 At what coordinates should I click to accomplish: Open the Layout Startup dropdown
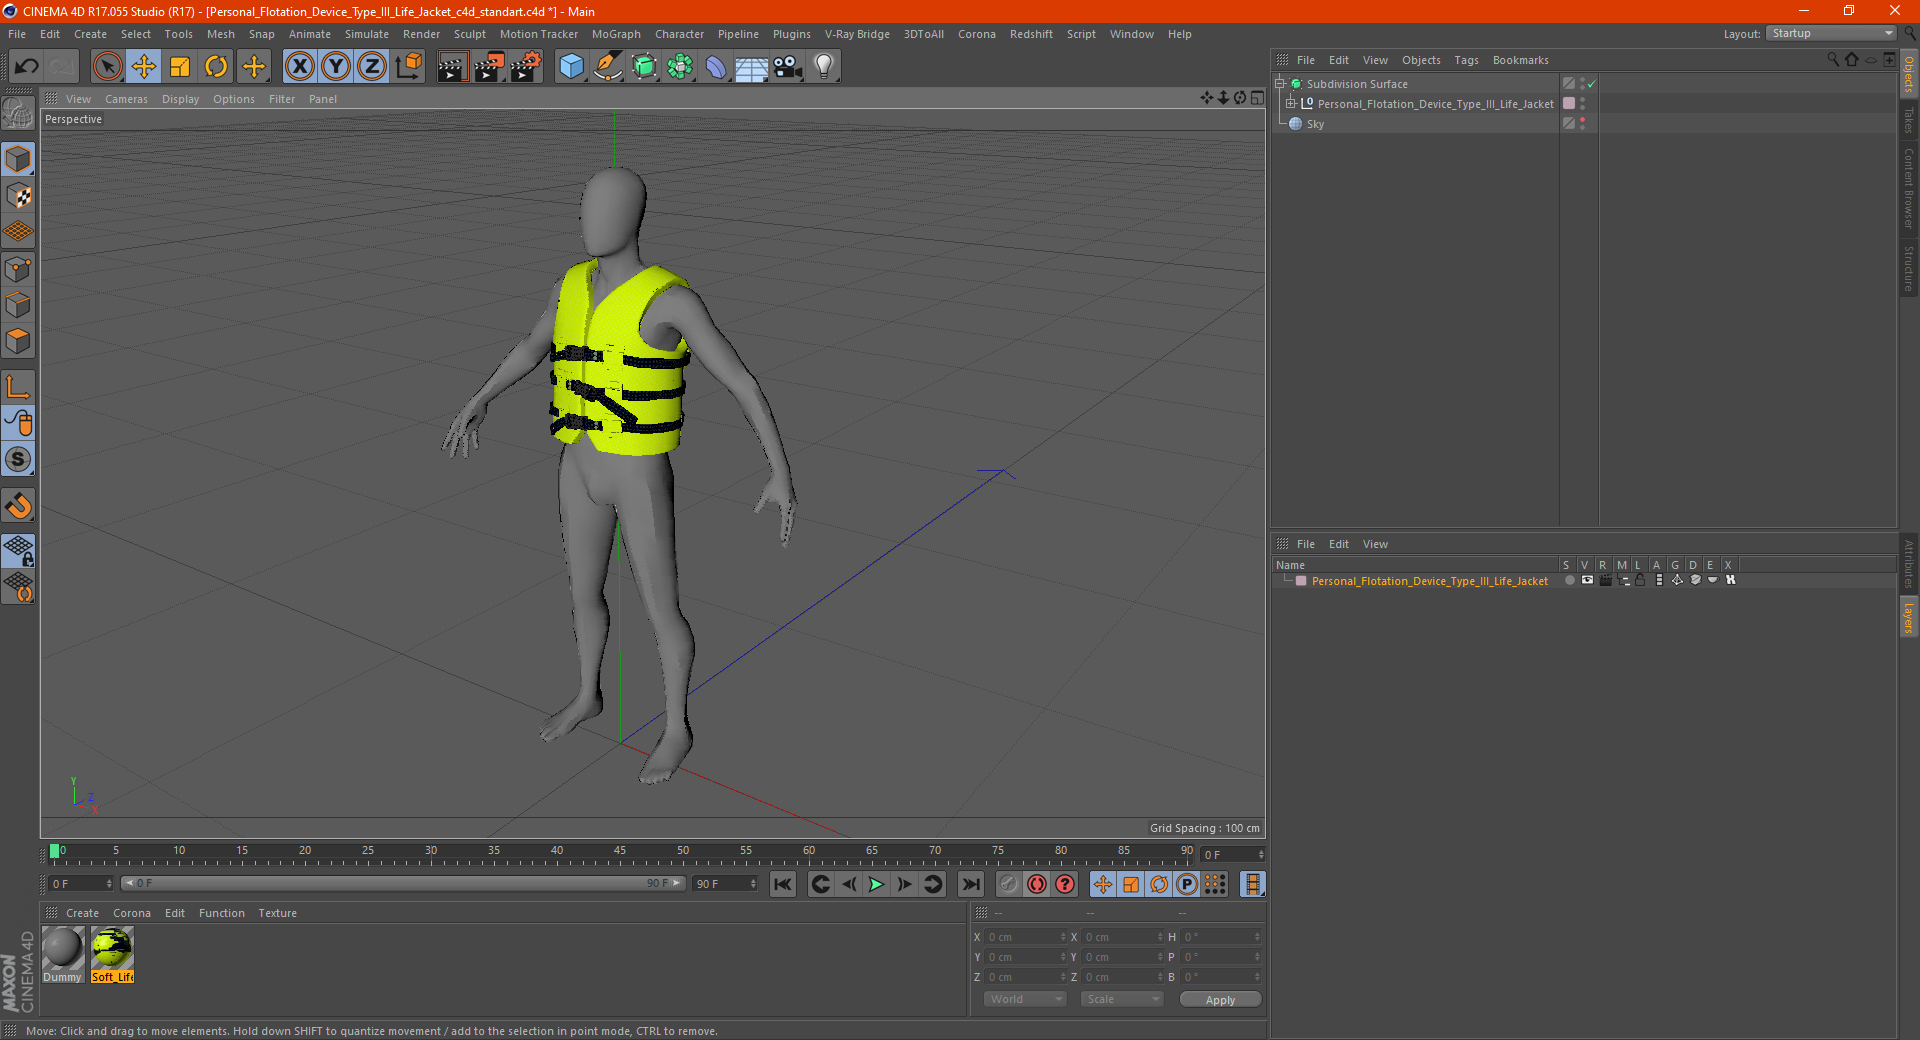pos(1831,33)
